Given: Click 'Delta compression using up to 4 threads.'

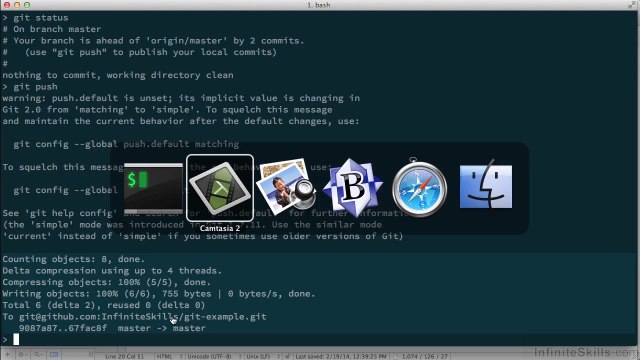Looking at the screenshot, I should tap(112, 271).
